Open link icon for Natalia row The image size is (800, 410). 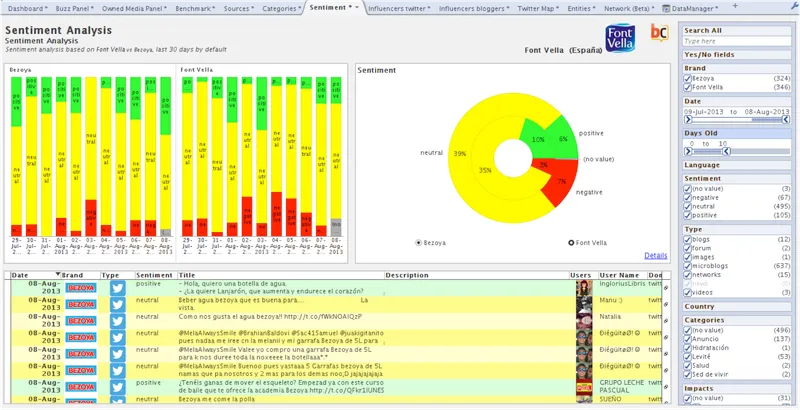(666, 321)
